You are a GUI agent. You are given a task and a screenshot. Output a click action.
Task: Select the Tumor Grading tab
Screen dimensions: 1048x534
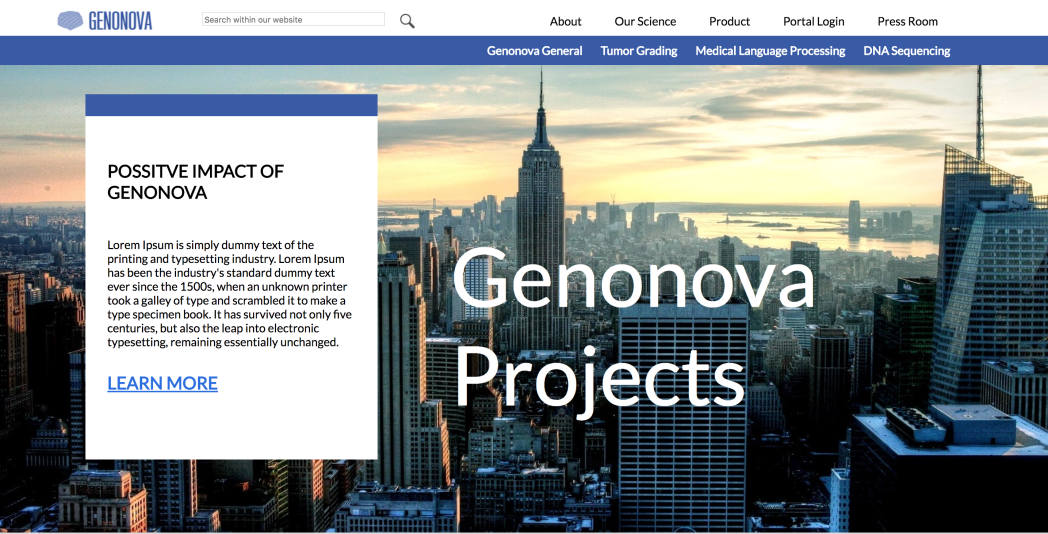click(x=638, y=51)
